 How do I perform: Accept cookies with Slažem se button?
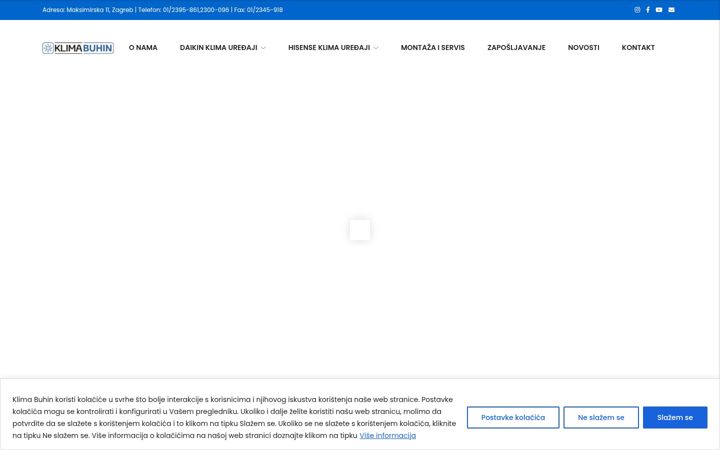point(675,417)
